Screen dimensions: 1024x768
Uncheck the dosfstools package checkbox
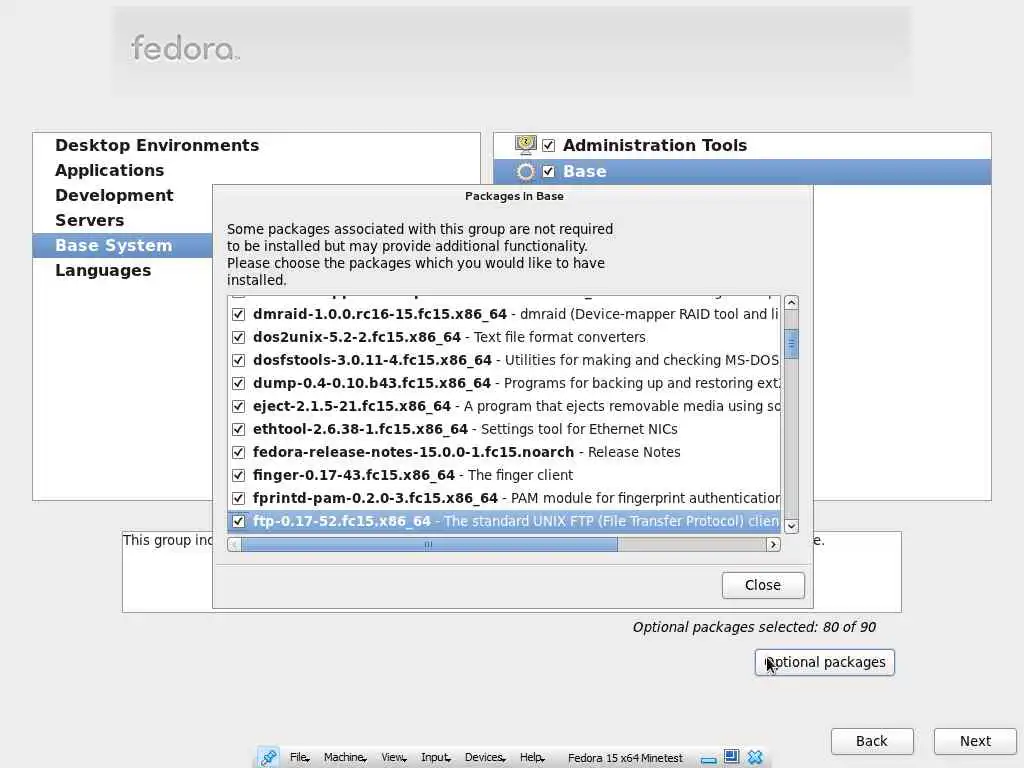point(238,360)
